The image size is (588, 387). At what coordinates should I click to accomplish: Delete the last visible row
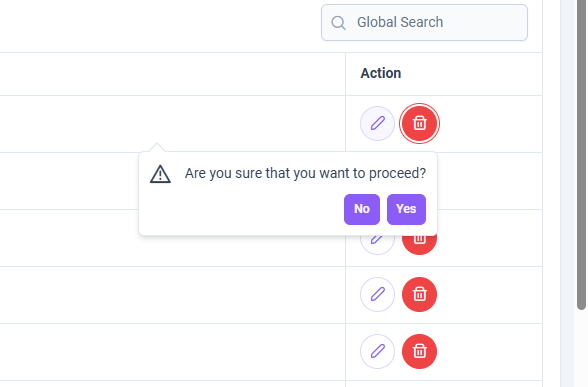pos(419,351)
